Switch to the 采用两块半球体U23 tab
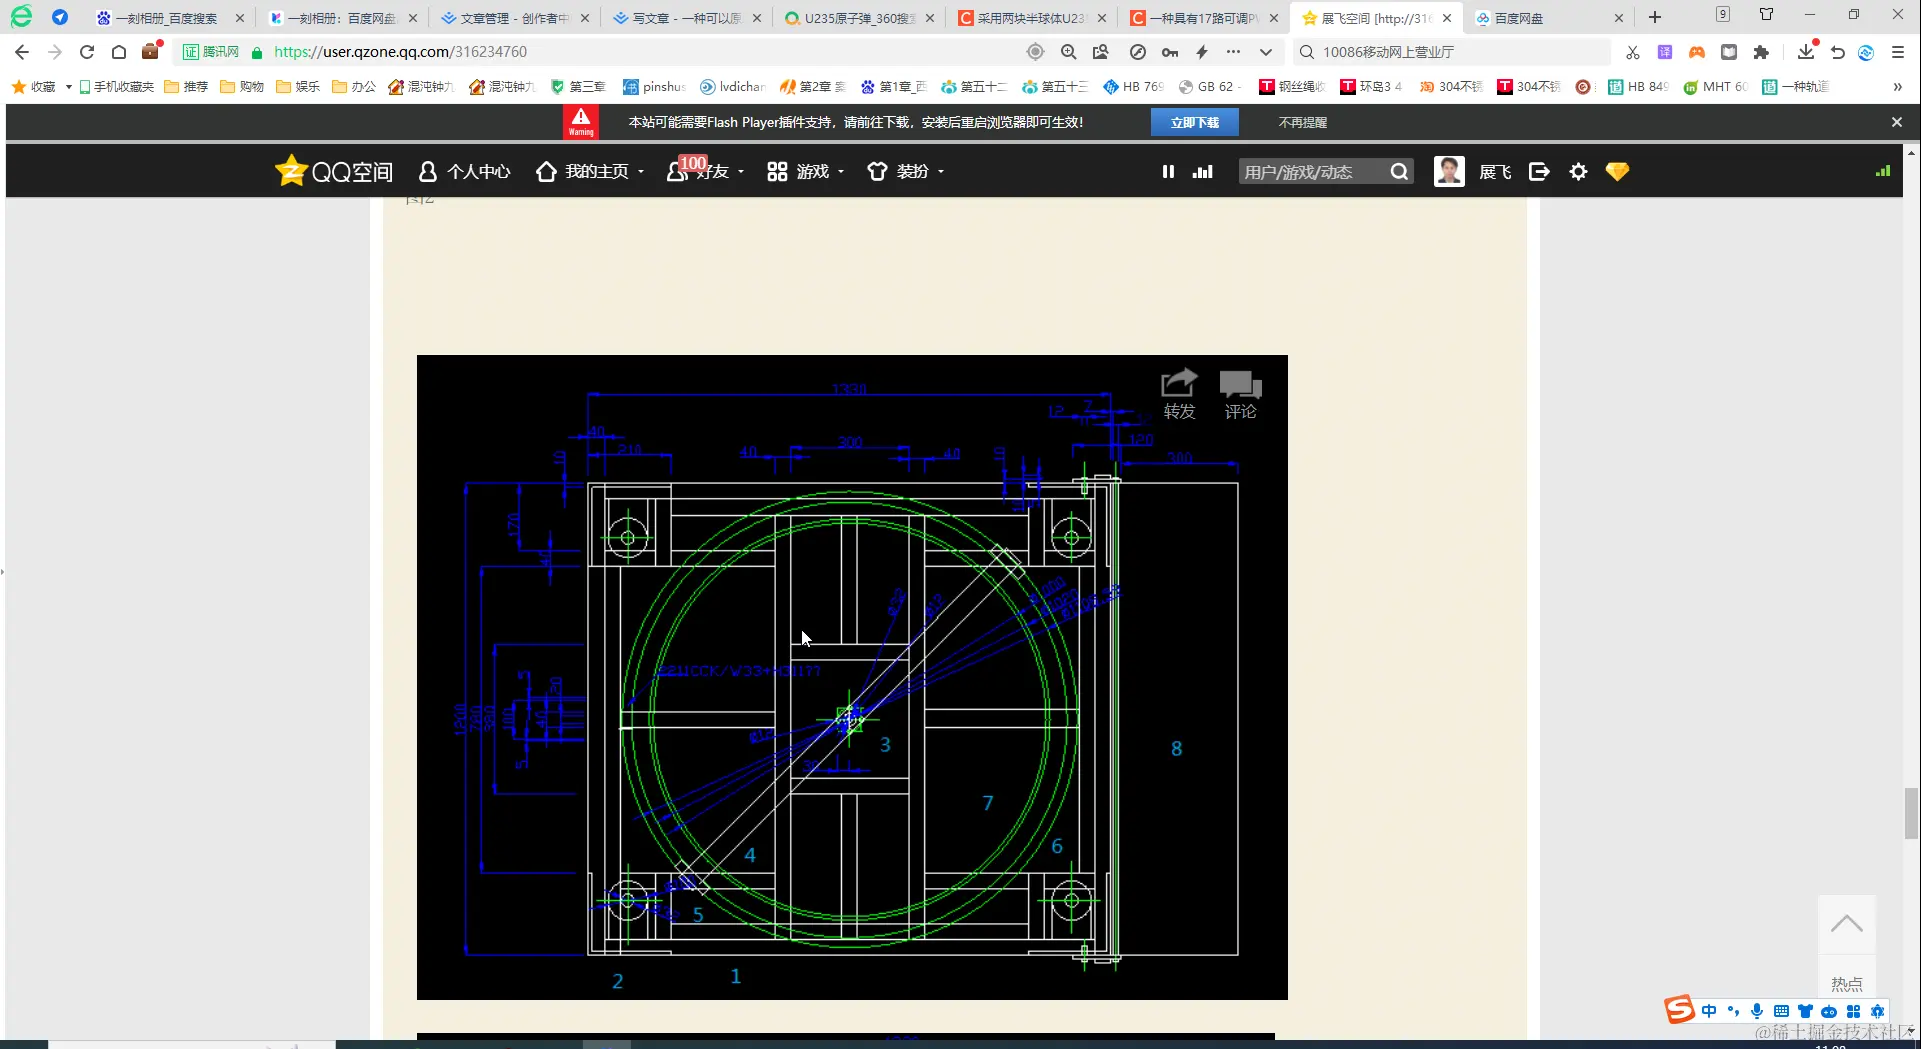Image resolution: width=1921 pixels, height=1049 pixels. click(1031, 18)
